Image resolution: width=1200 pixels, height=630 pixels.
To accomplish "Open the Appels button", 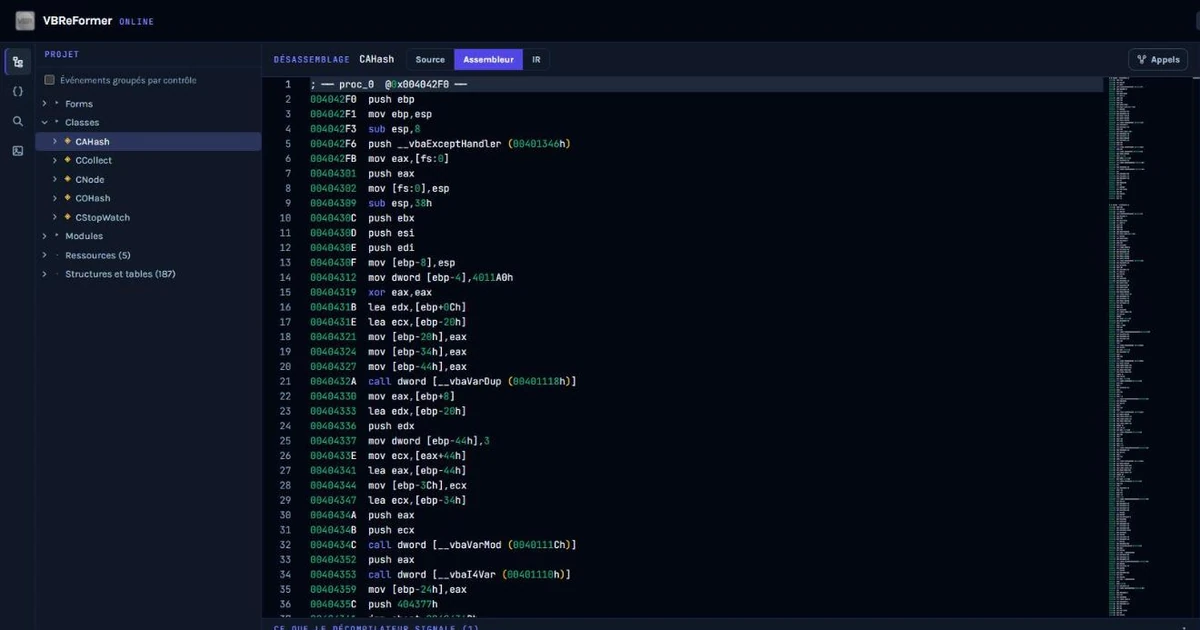I will point(1158,60).
